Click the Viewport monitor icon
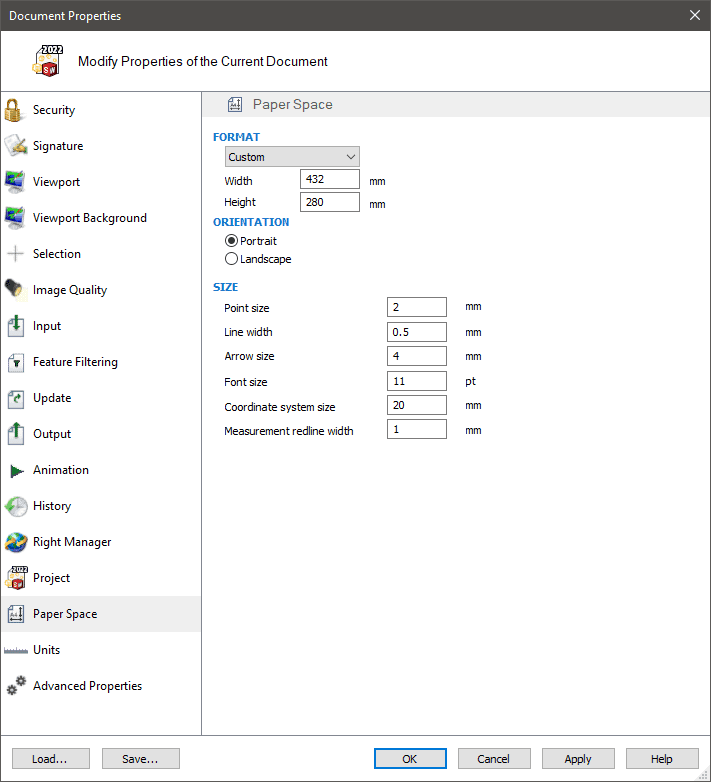The height and width of the screenshot is (782, 711). 15,182
